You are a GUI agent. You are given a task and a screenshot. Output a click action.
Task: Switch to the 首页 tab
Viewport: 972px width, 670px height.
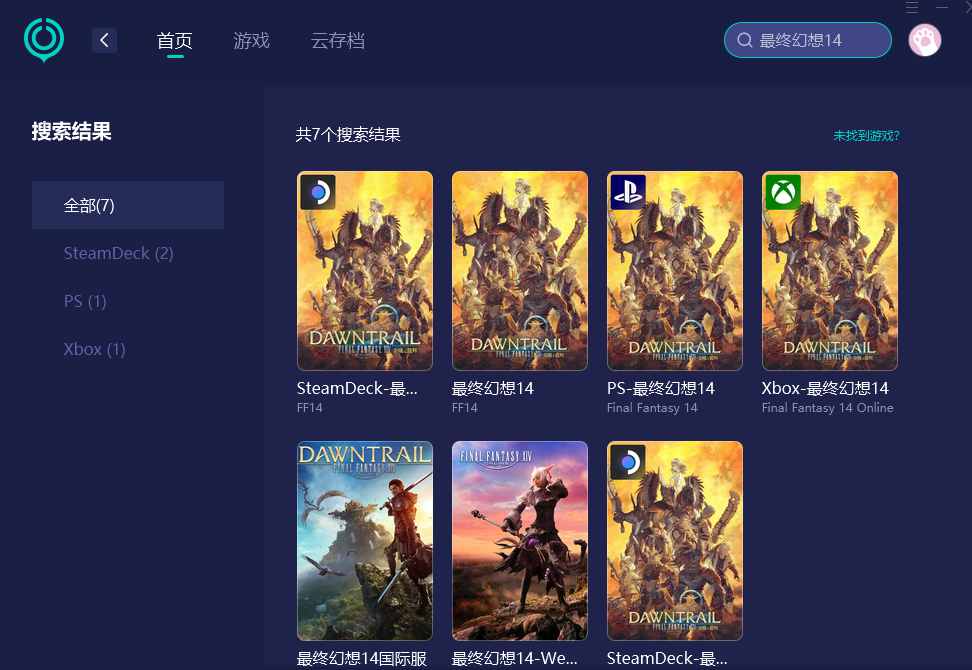175,41
